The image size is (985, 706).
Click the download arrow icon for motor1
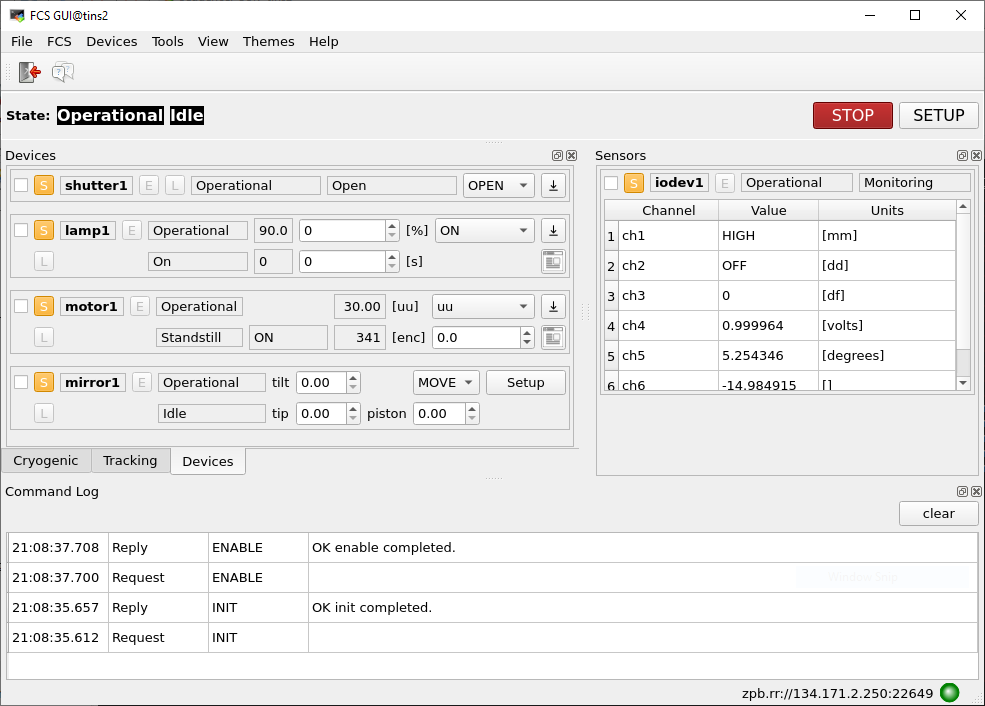pyautogui.click(x=553, y=307)
